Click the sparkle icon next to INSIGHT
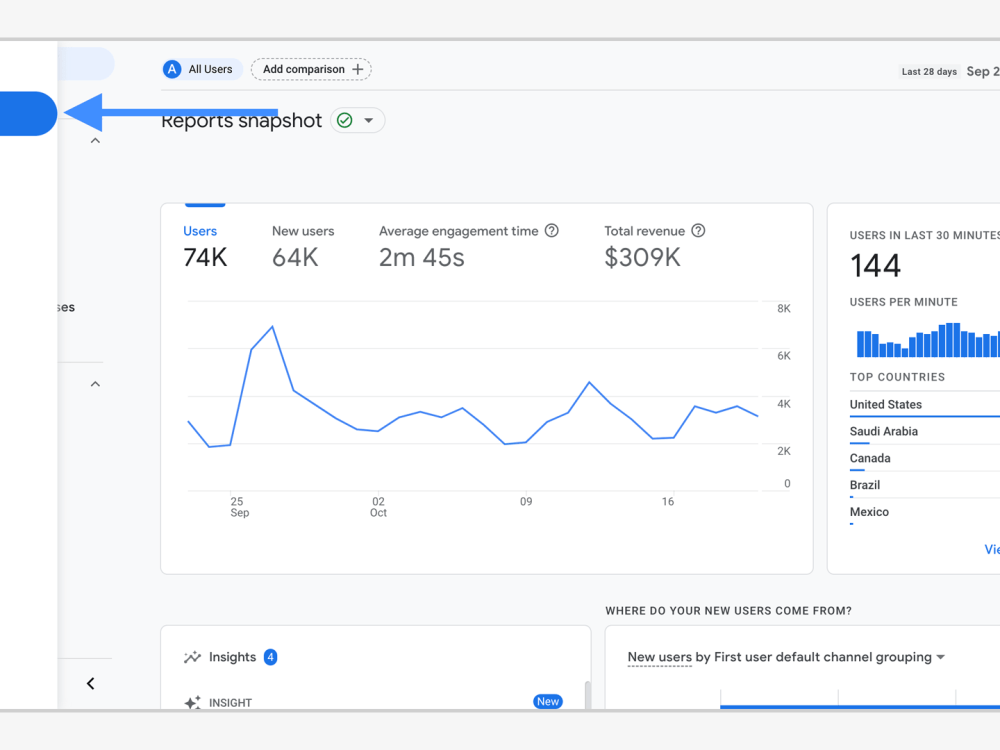1000x750 pixels. coord(192,702)
